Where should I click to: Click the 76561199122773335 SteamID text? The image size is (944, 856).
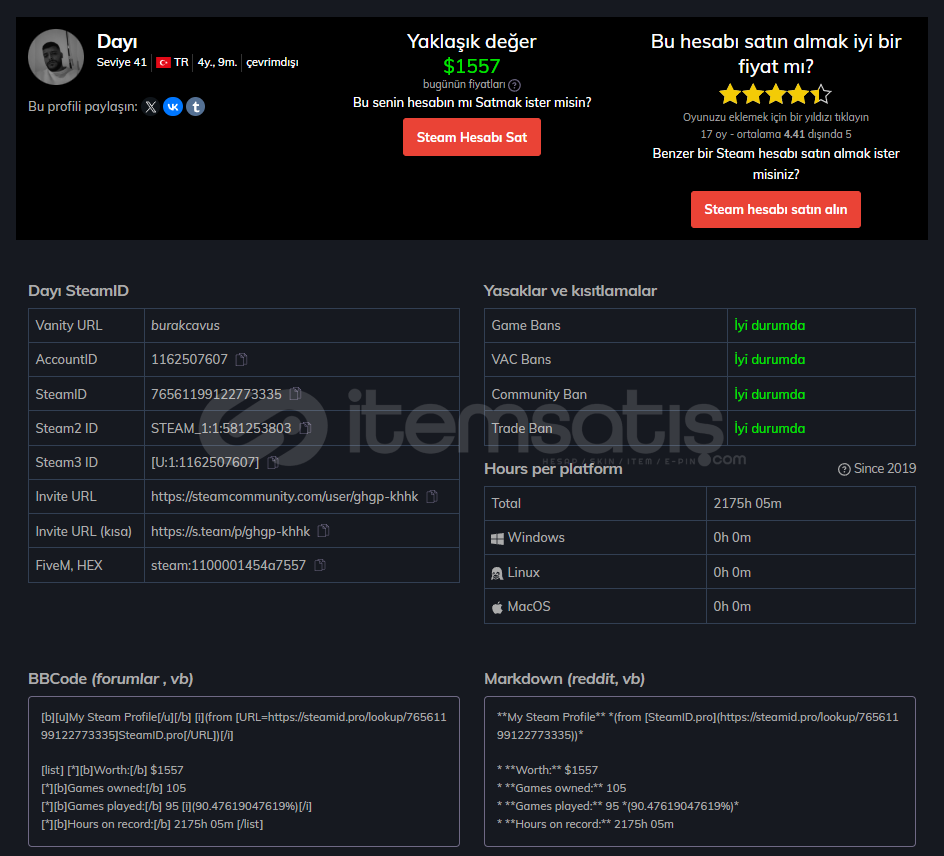pyautogui.click(x=216, y=394)
